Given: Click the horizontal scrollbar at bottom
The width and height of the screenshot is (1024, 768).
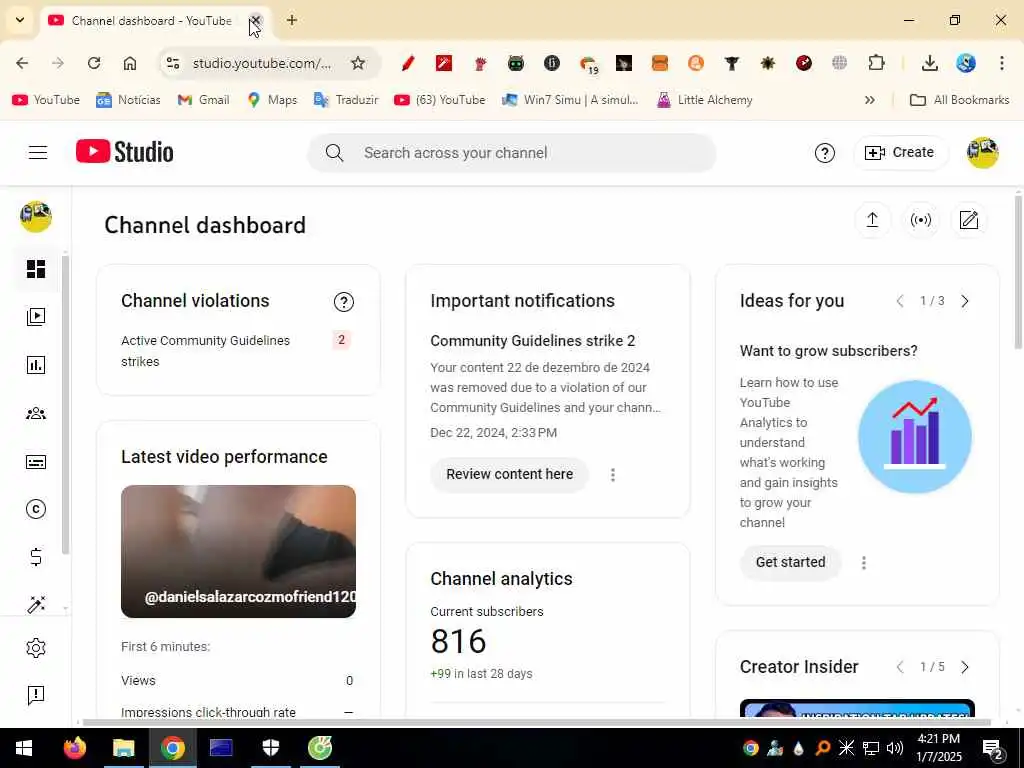Looking at the screenshot, I should (536, 722).
